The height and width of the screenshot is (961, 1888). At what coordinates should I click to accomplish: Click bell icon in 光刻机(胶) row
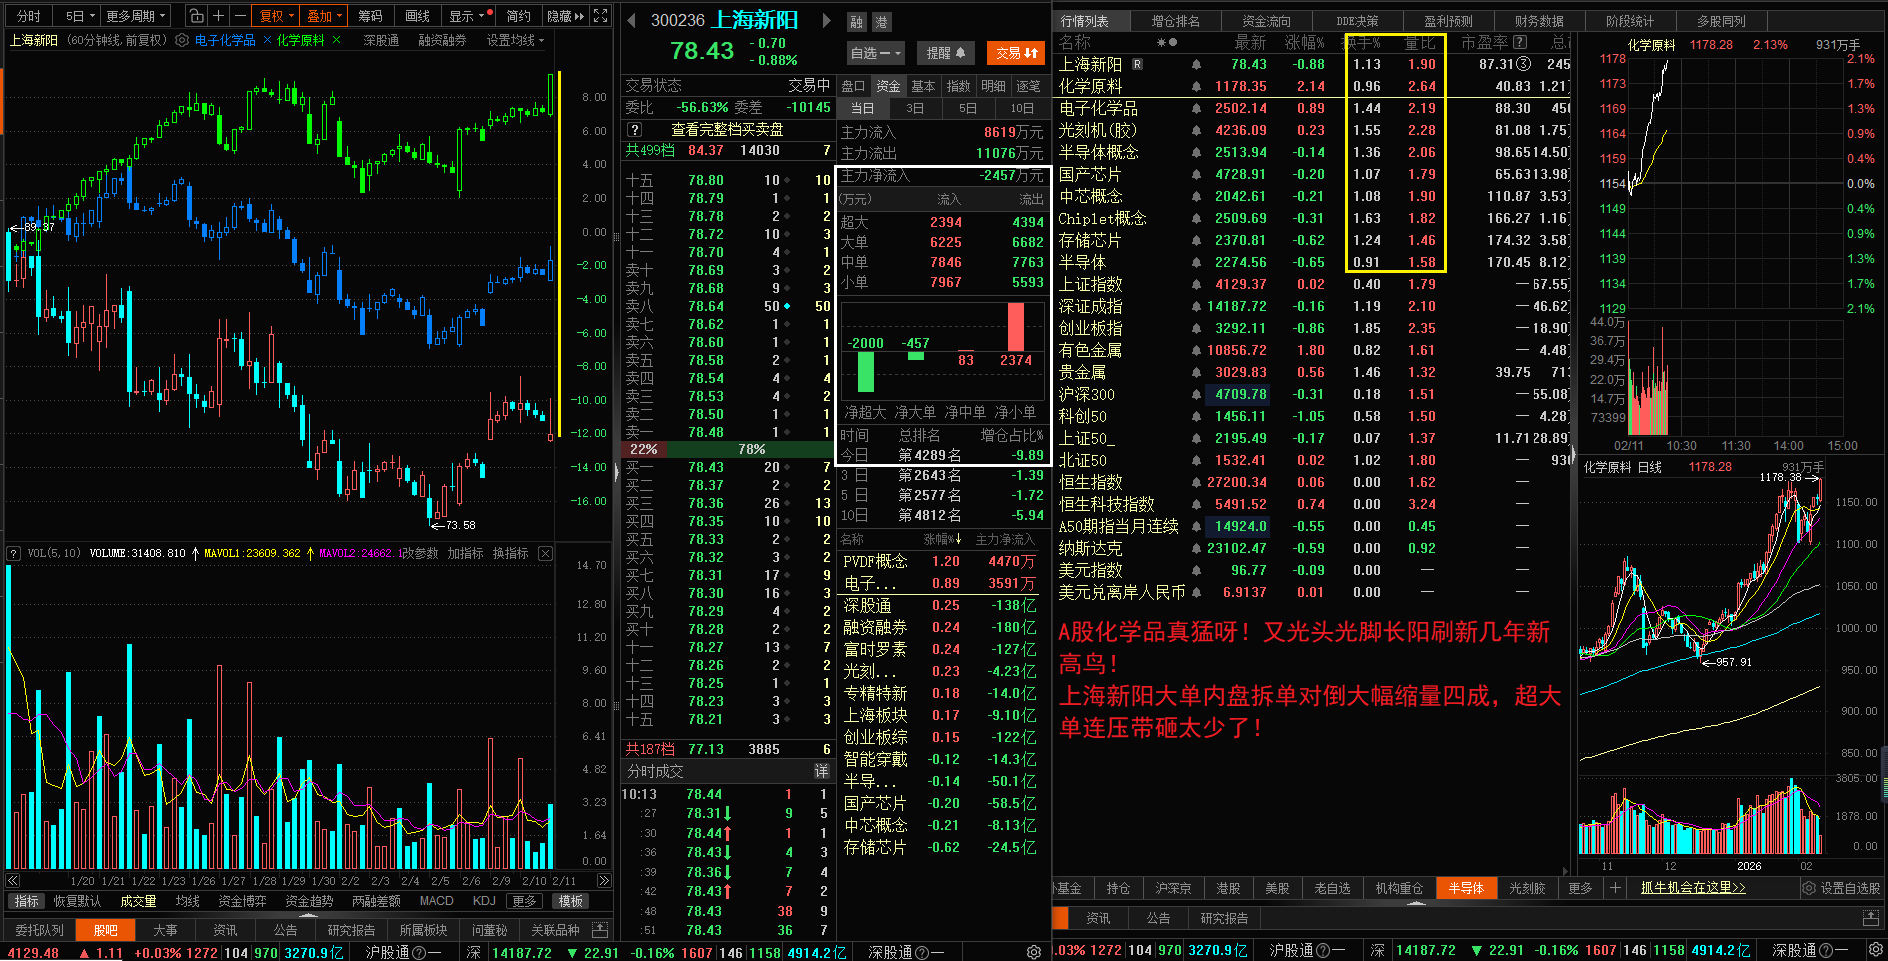pos(1196,130)
